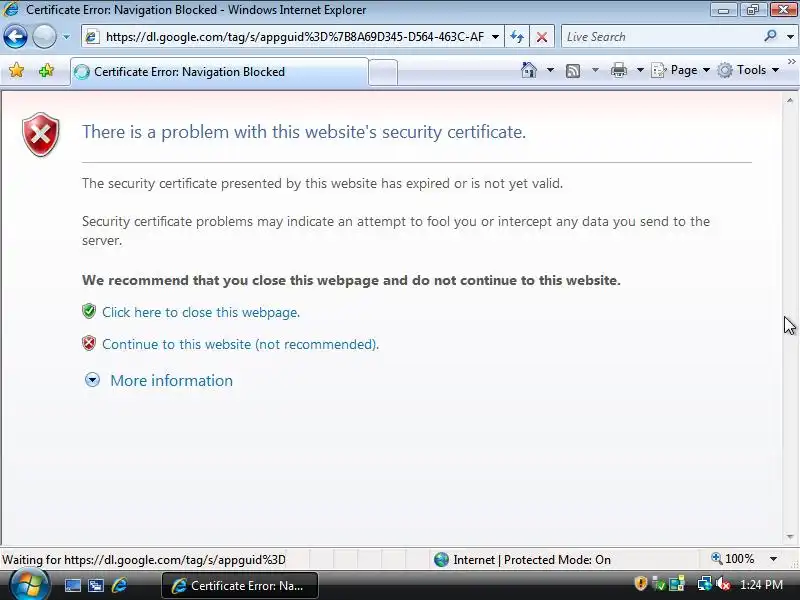Click the scrollbar up arrow
The height and width of the screenshot is (600, 800).
[x=790, y=101]
